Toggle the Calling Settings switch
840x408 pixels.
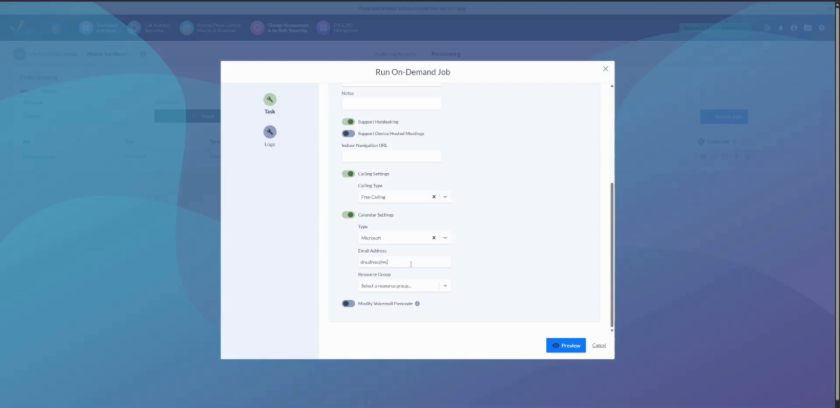coord(348,174)
